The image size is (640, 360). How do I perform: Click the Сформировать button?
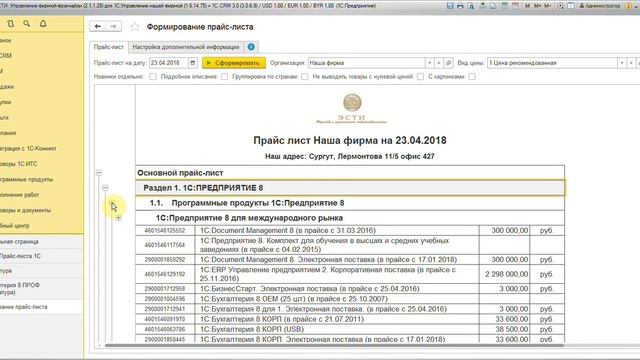tap(234, 63)
